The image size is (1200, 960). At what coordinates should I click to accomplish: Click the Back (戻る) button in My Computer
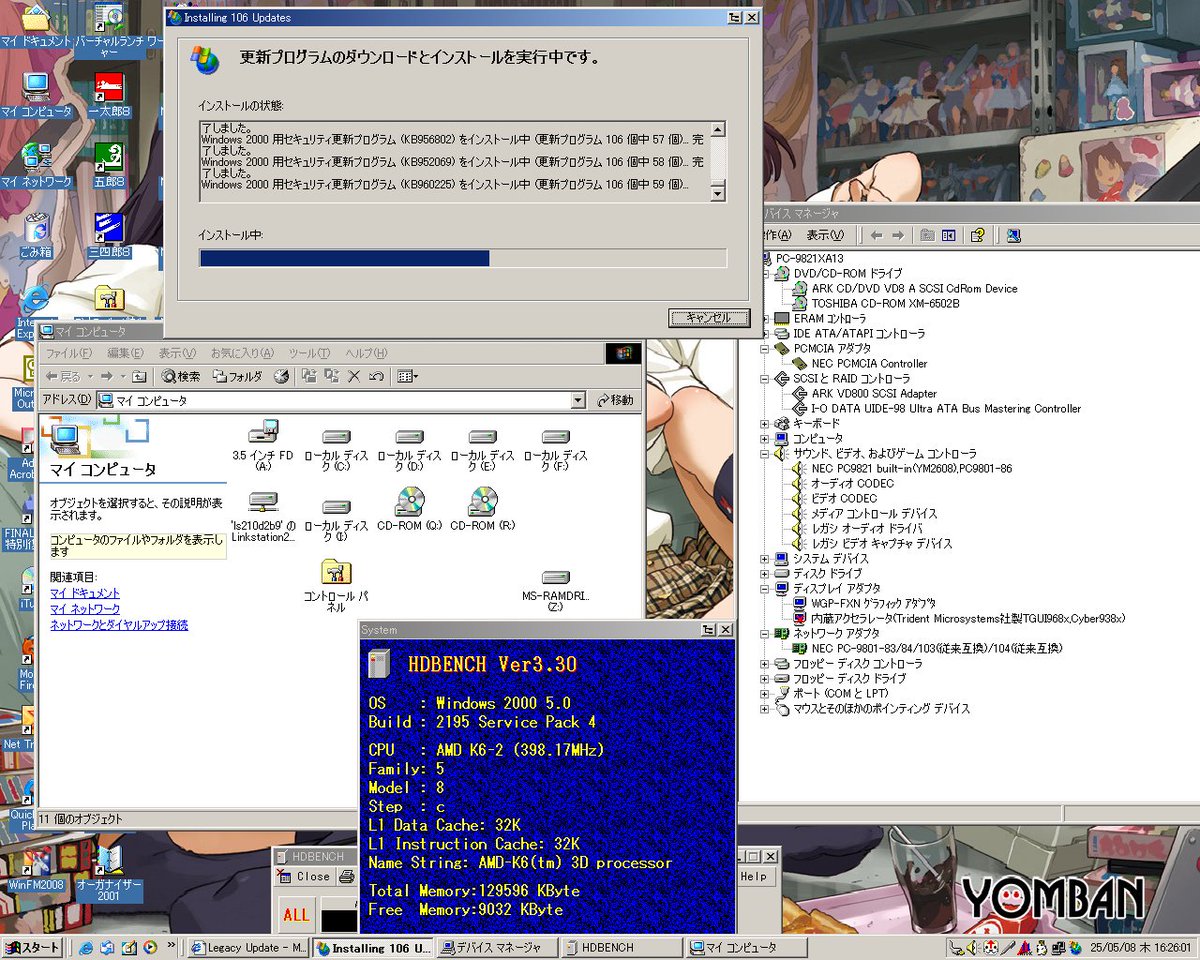64,376
